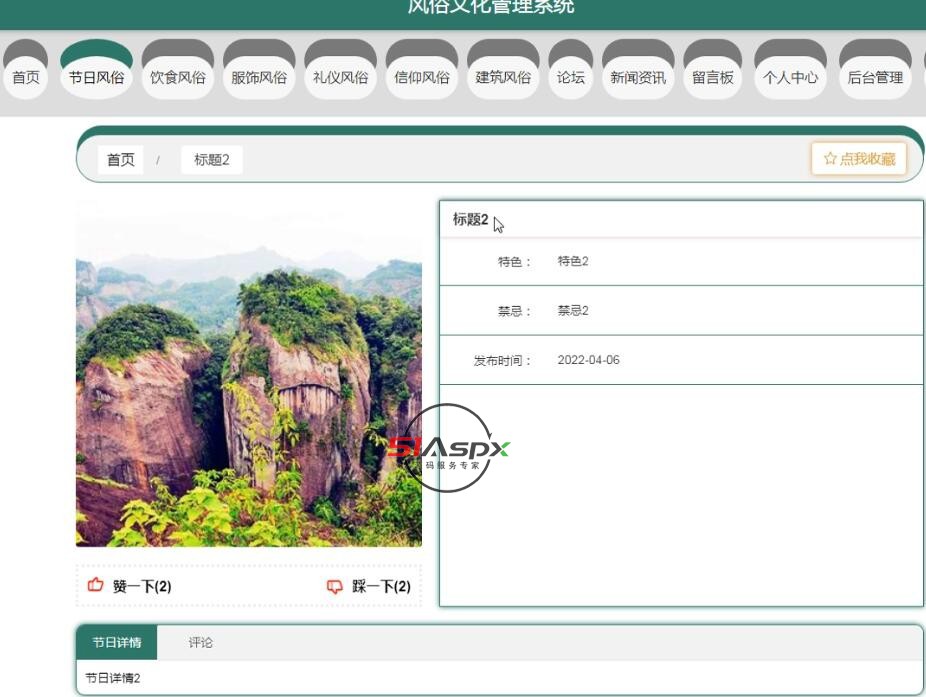
Task: Click 踩一下(2) dislike button
Action: point(369,586)
